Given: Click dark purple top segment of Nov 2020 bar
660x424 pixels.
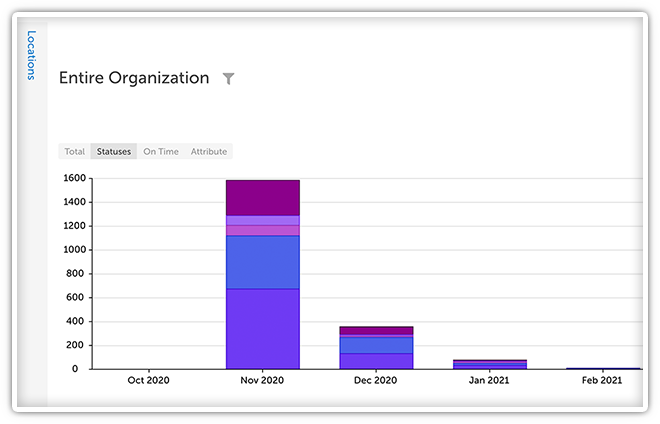Looking at the screenshot, I should pyautogui.click(x=262, y=197).
